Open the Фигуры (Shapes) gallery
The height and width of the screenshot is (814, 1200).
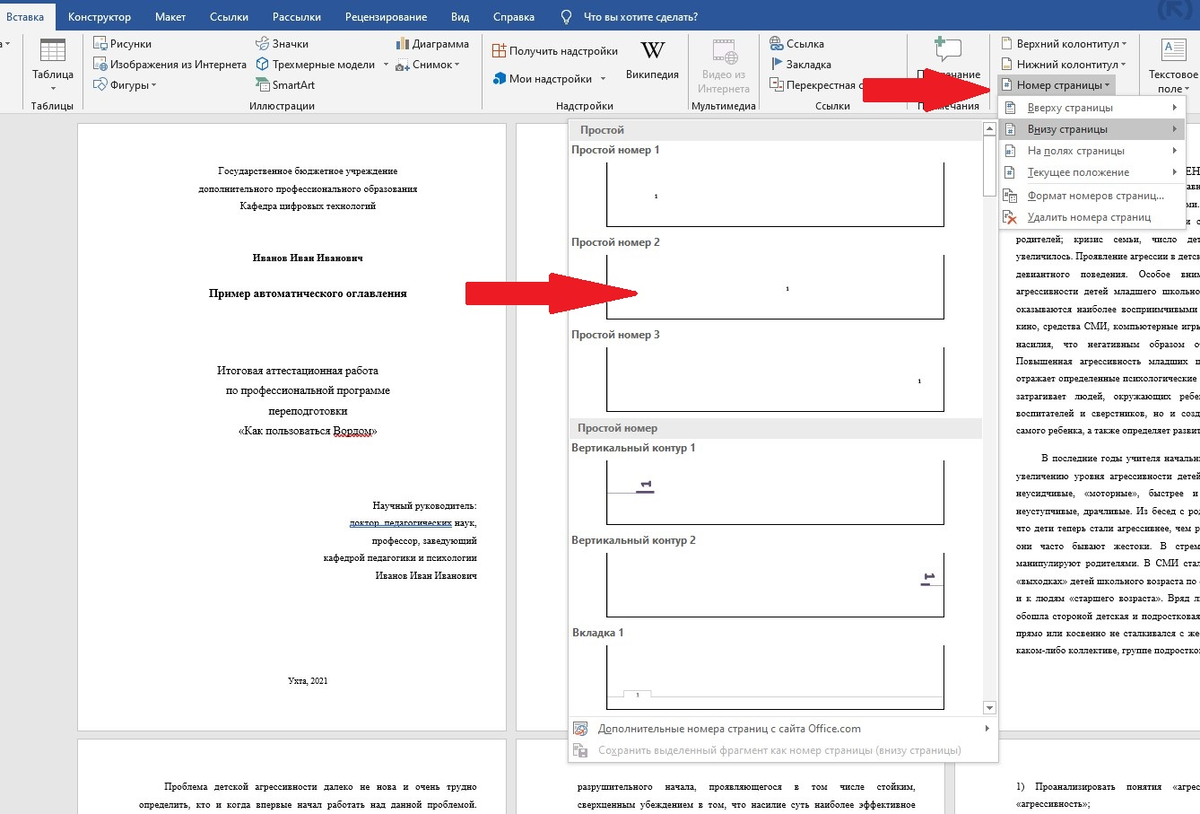pos(124,85)
